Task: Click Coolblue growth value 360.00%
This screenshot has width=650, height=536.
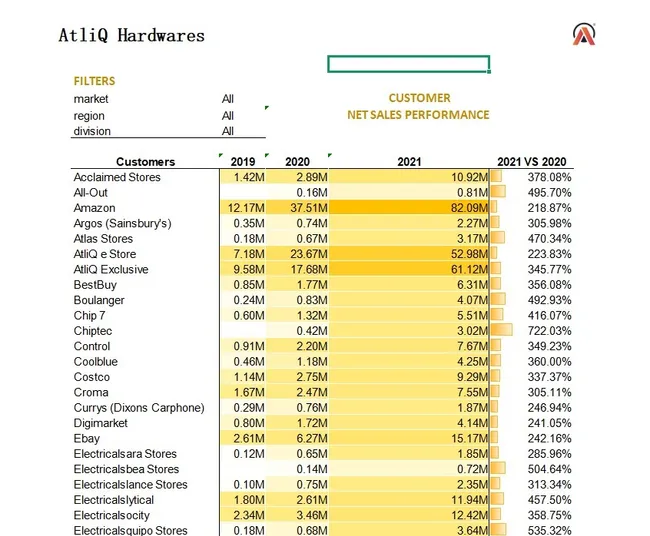Action: coord(549,361)
